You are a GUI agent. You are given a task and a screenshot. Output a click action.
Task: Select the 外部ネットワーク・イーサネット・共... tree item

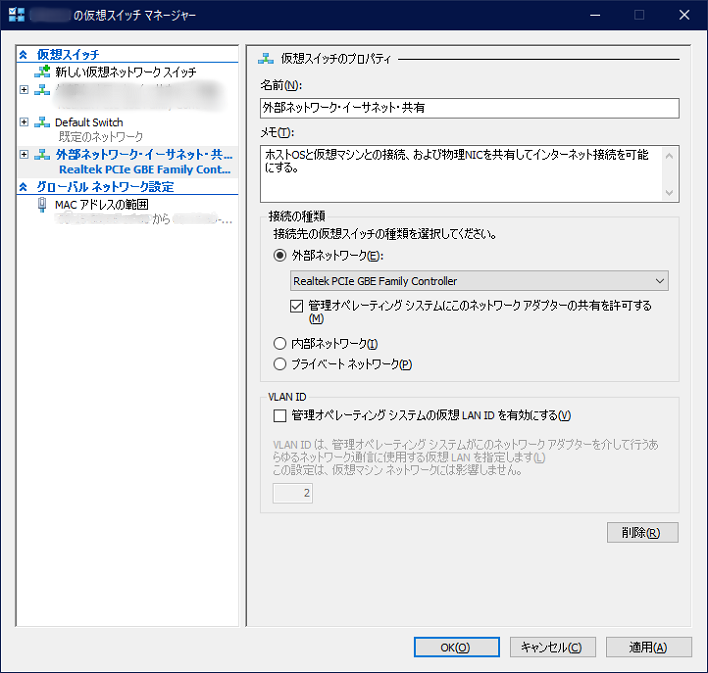pos(144,154)
